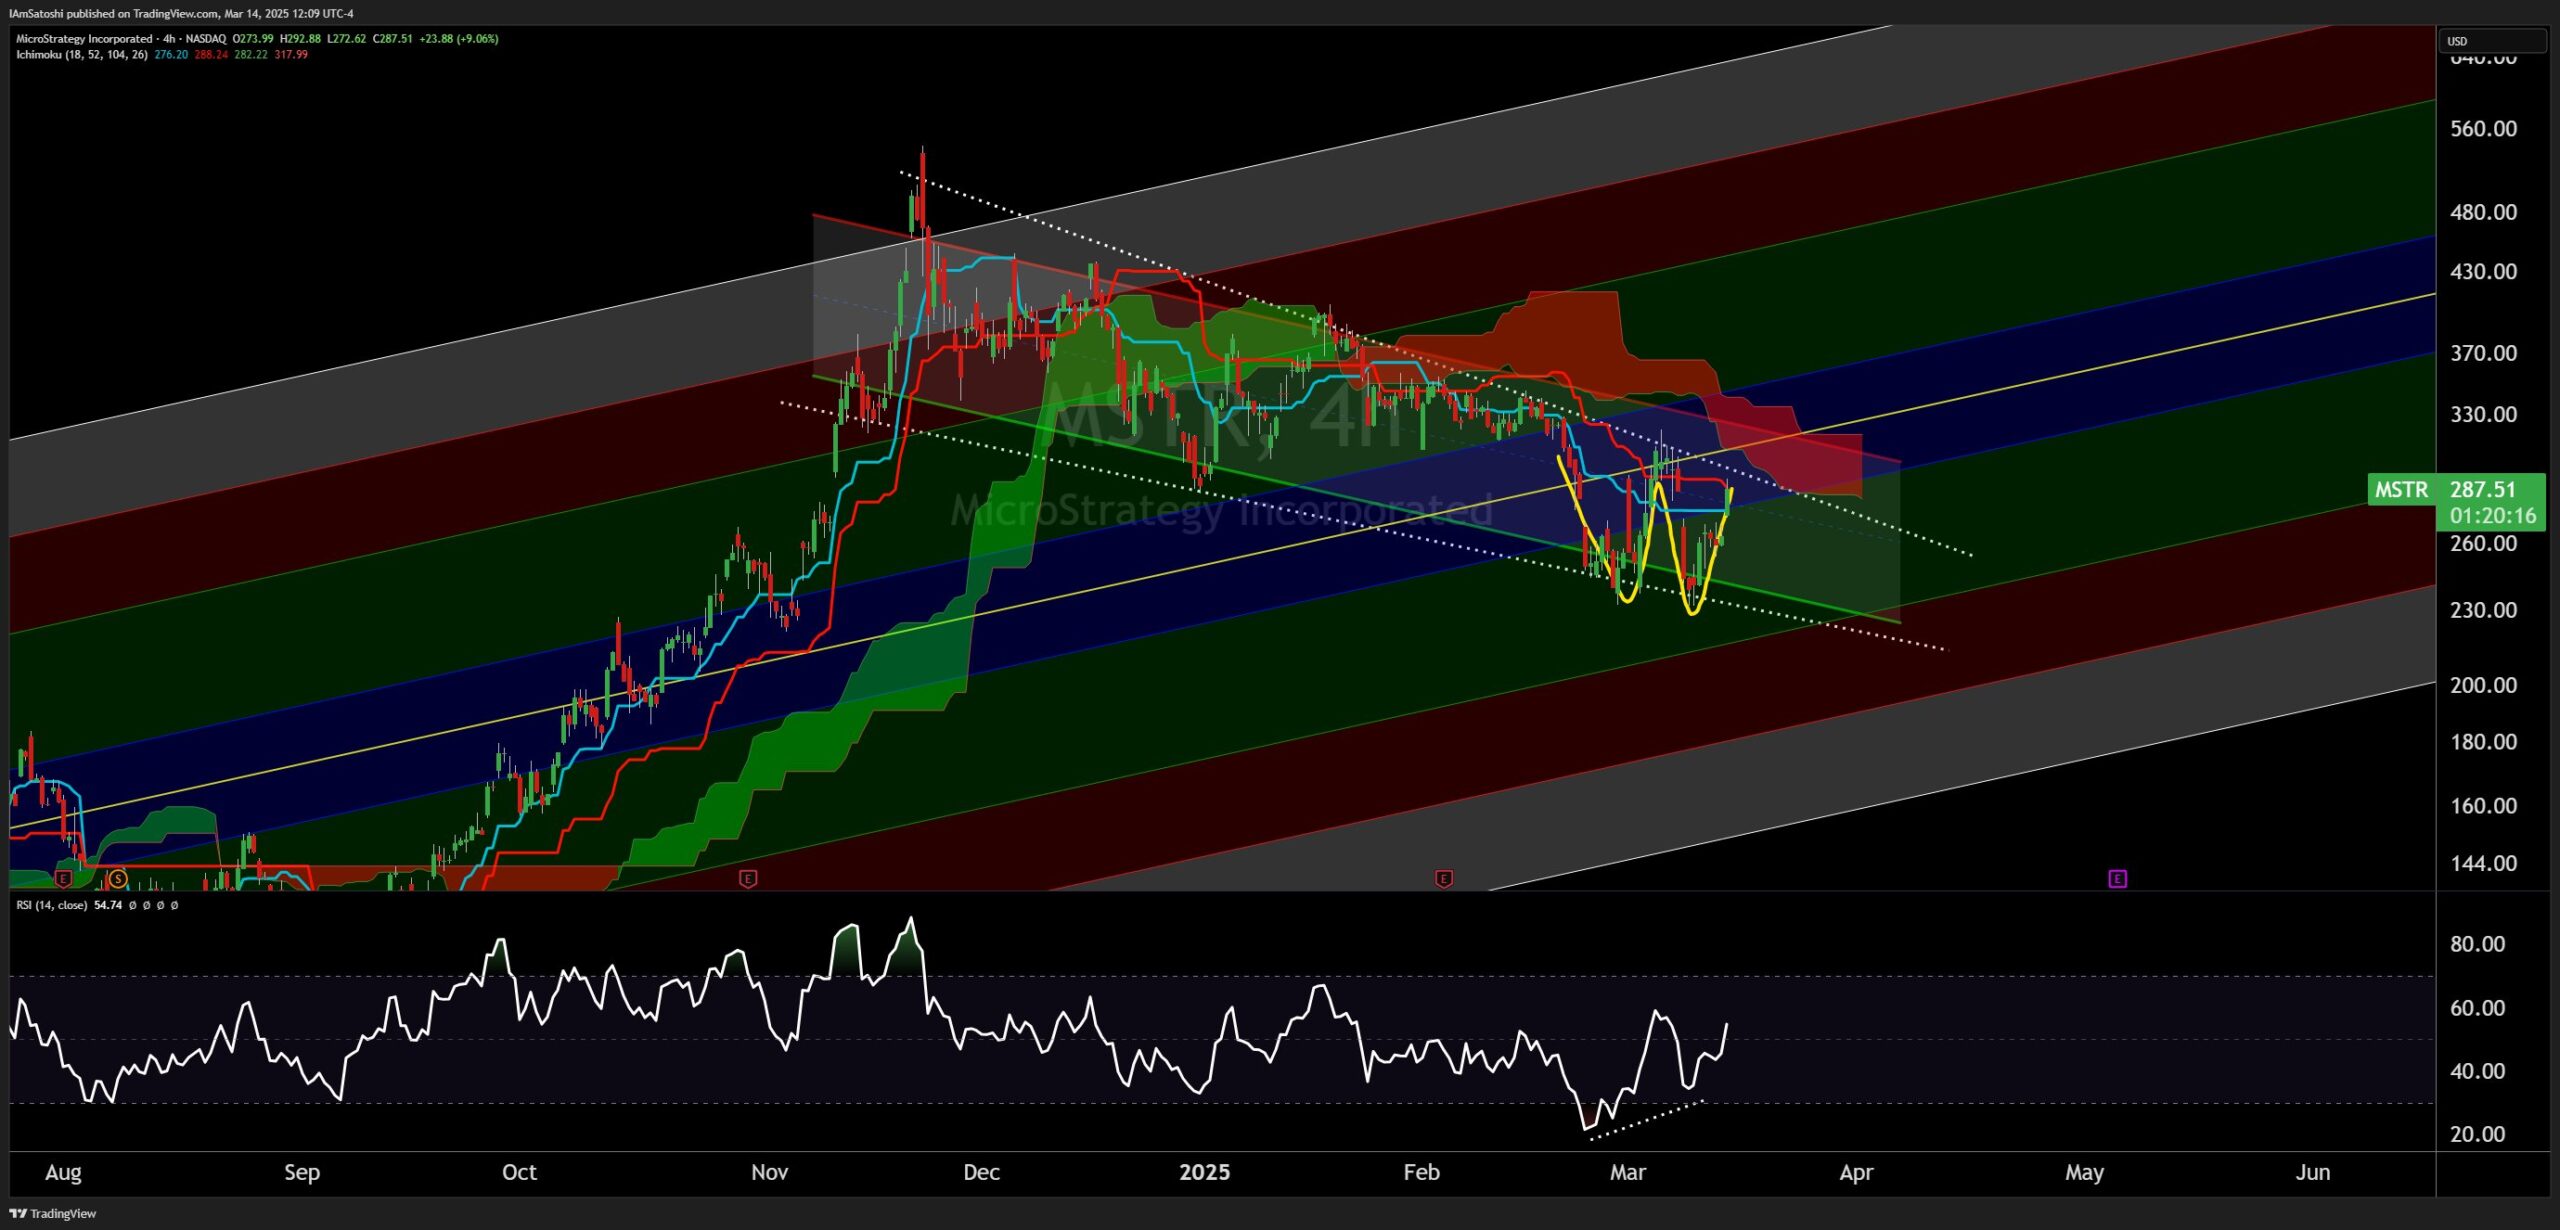Image resolution: width=2560 pixels, height=1230 pixels.
Task: Click the TradingView logo at bottom left
Action: pos(53,1213)
